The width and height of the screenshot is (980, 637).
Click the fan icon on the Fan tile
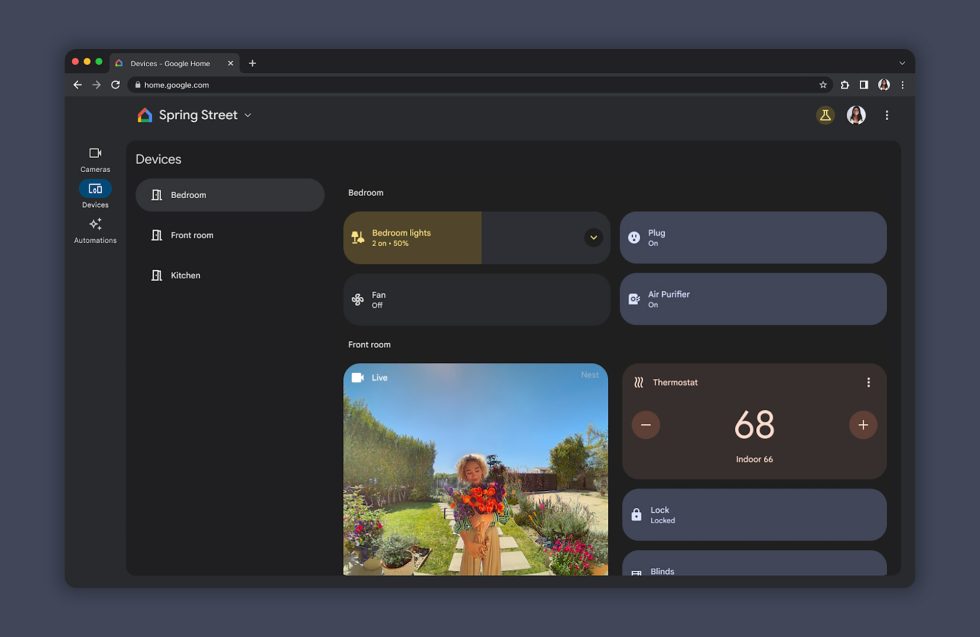point(358,298)
